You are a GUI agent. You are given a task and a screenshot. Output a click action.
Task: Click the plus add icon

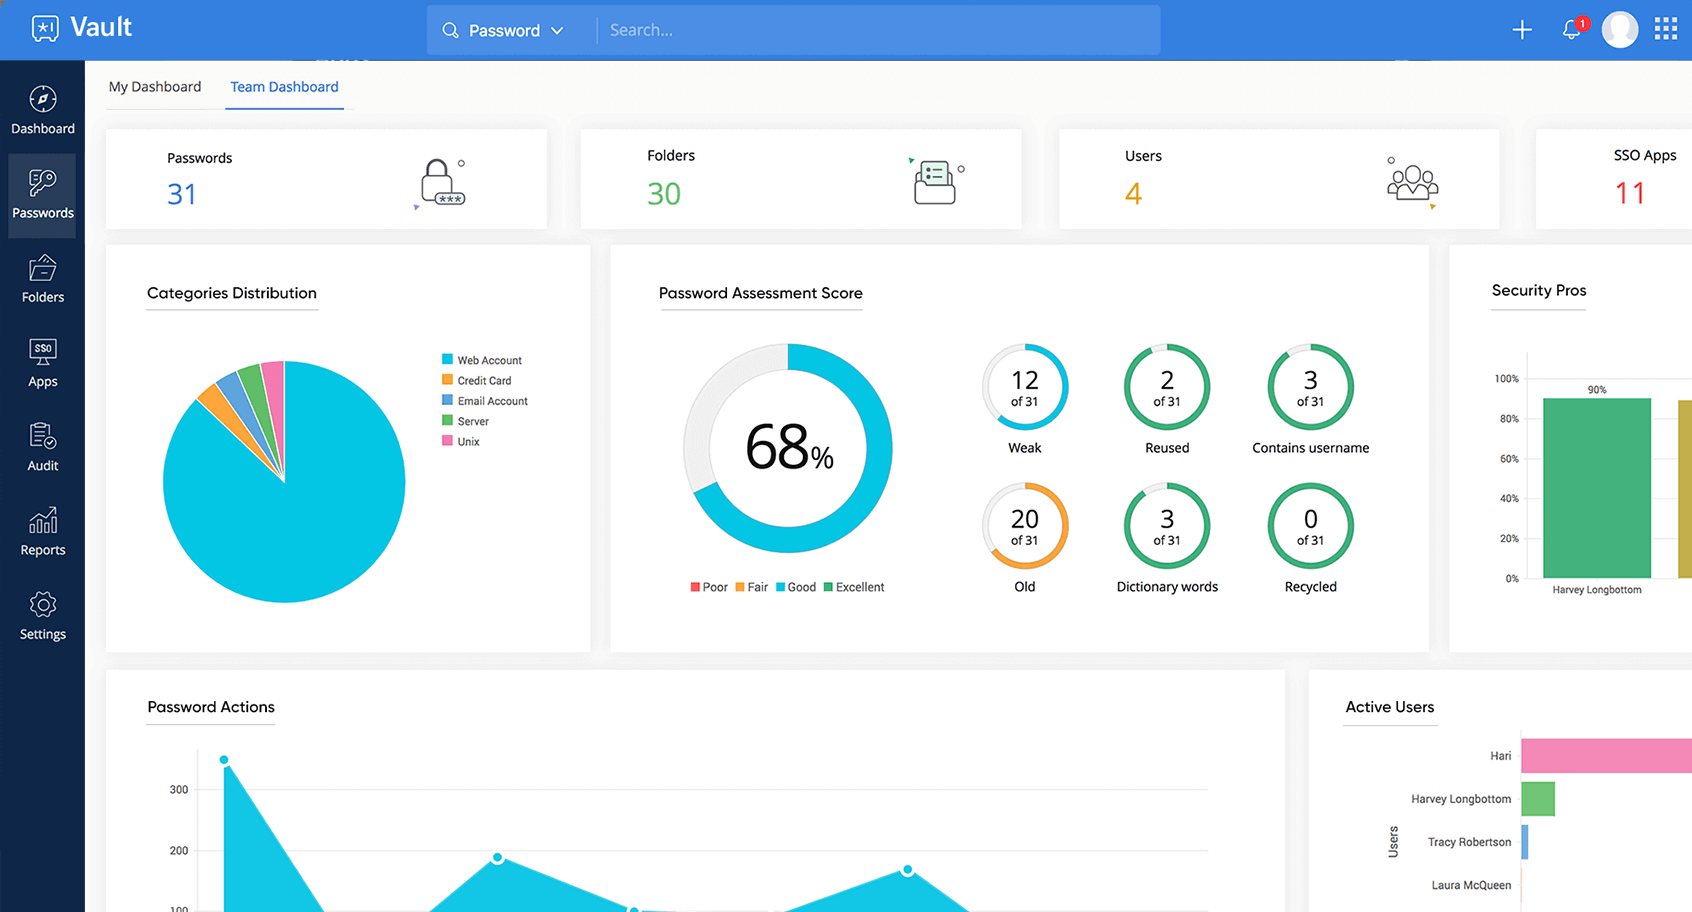[x=1522, y=30]
